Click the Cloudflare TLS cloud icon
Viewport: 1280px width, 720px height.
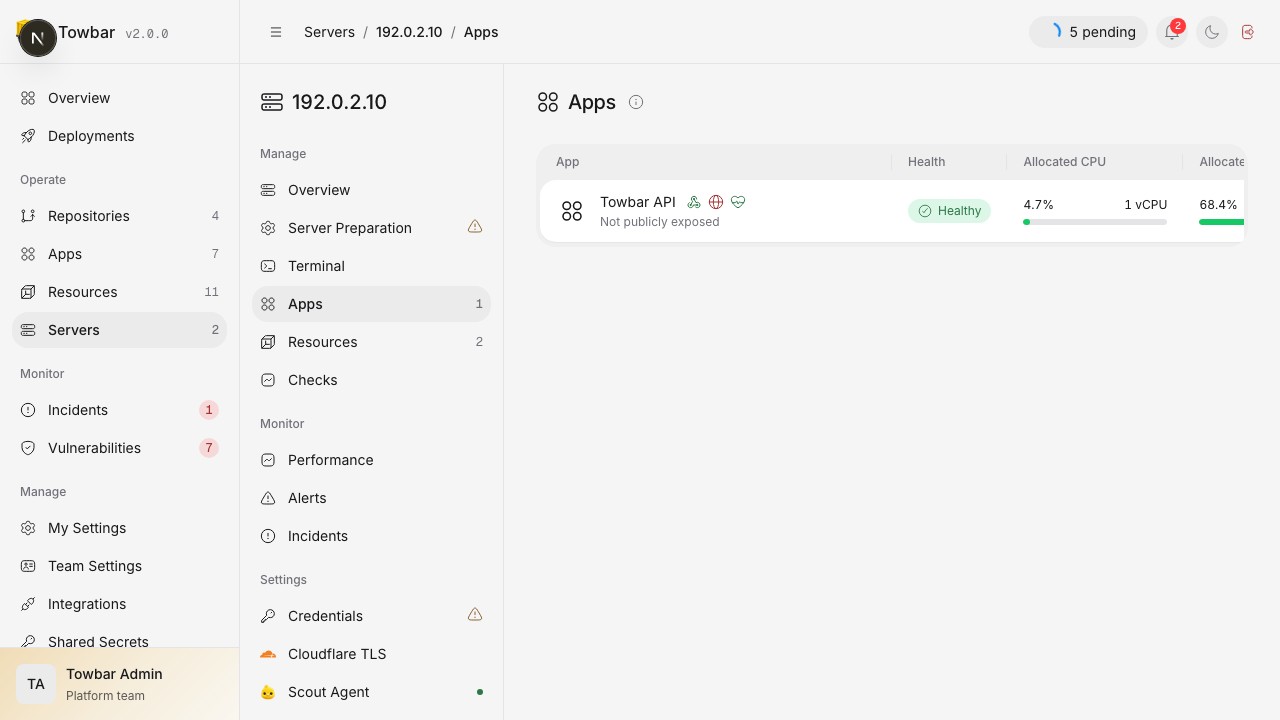[268, 654]
